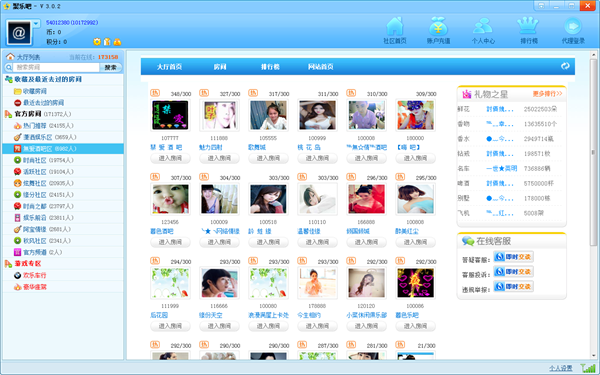Select 活跃社区 in the room list
The image size is (600, 375).
[34, 171]
